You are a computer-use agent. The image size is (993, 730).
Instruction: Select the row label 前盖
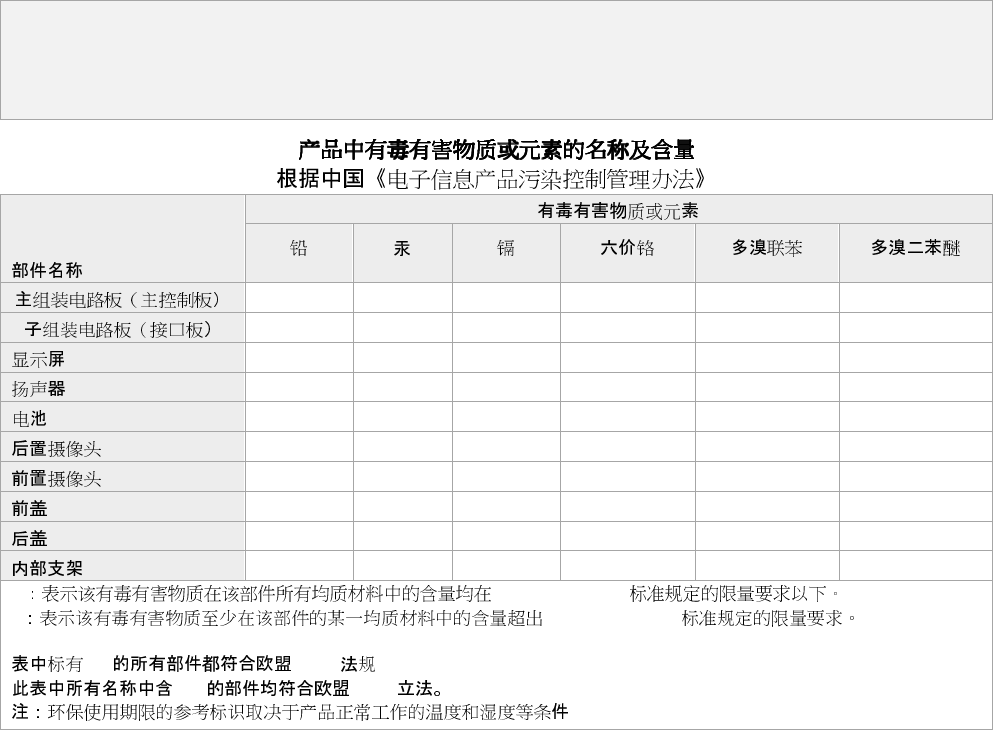[x=29, y=508]
